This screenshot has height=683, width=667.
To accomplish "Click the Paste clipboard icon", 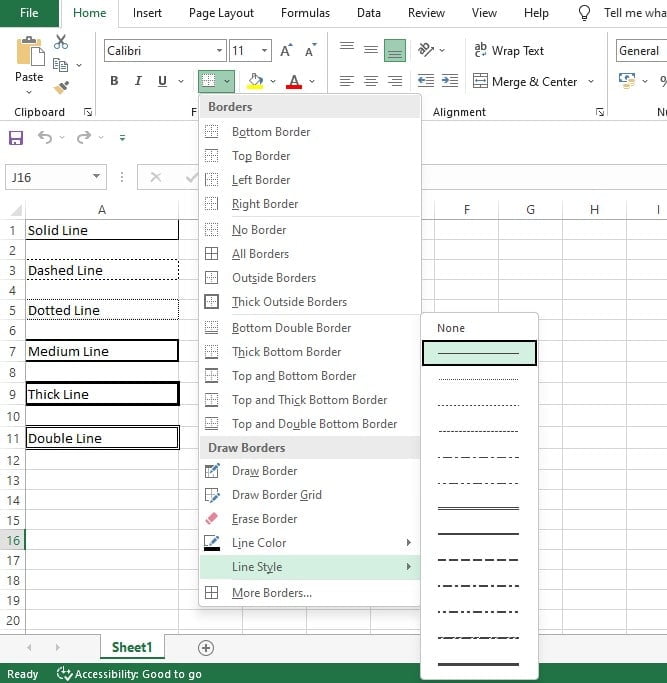I will 30,51.
